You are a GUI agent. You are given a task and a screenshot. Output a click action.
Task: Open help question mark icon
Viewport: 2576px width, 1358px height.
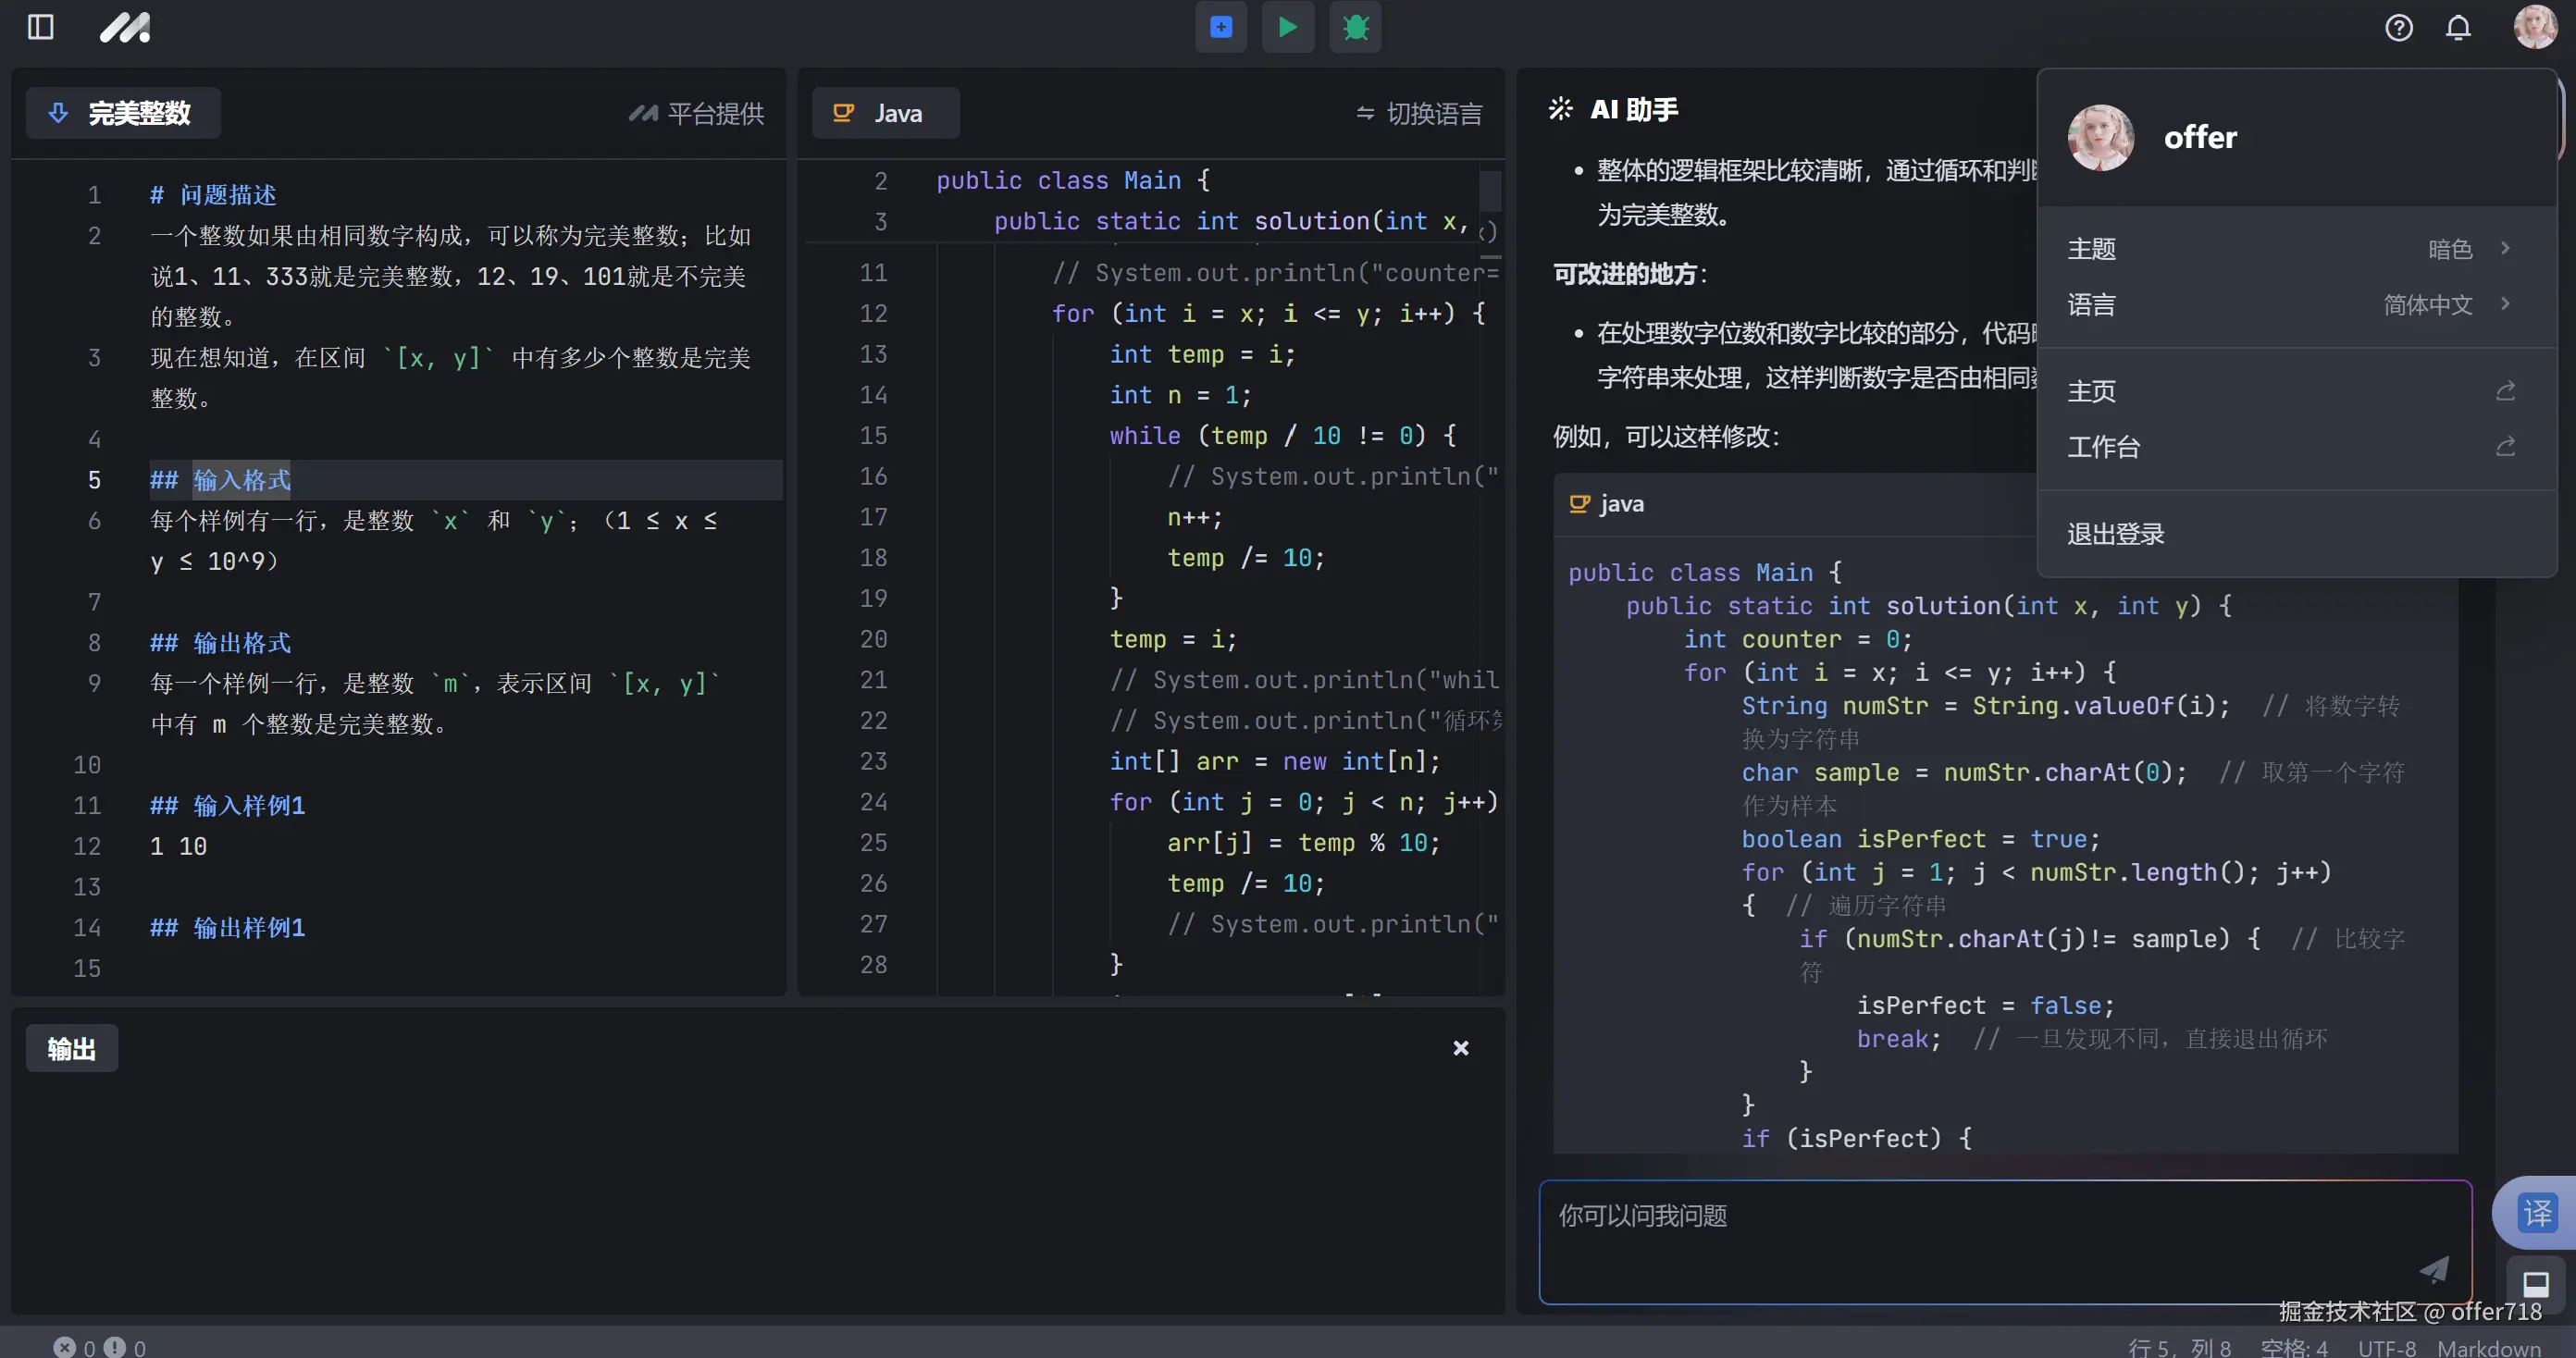[2398, 27]
